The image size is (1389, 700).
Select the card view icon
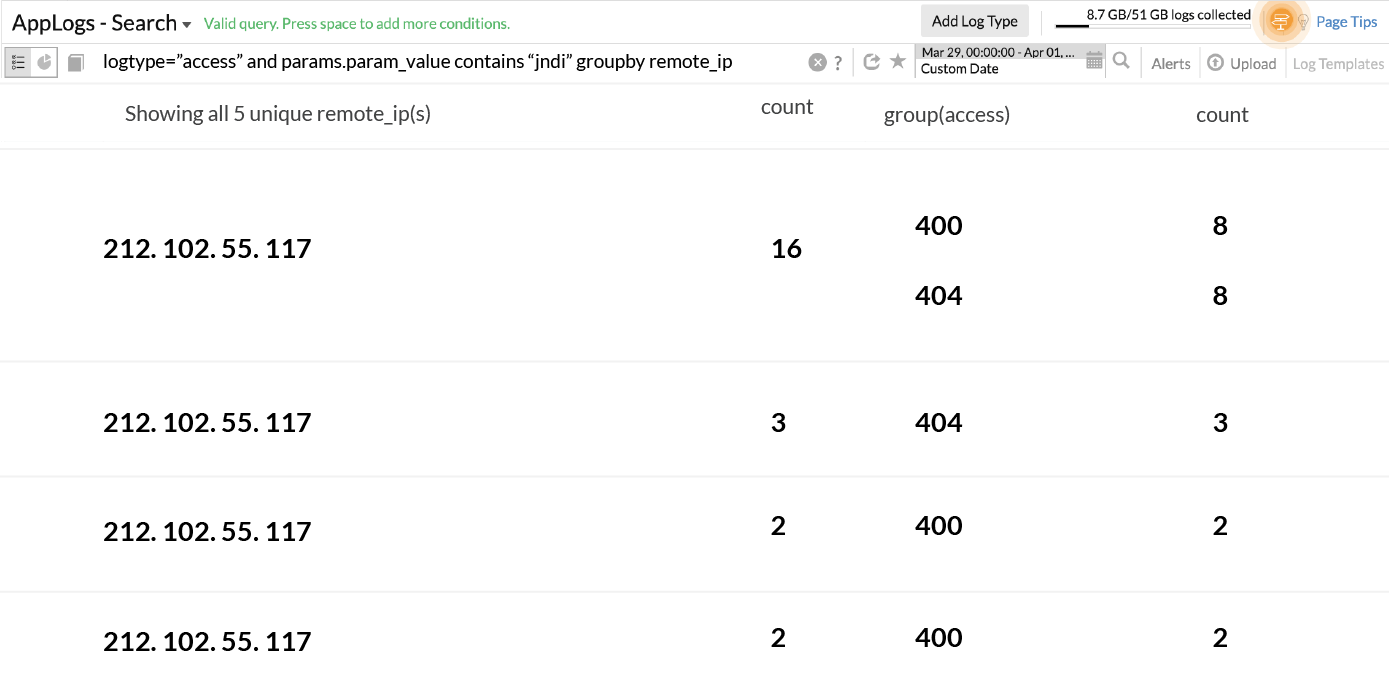coord(76,62)
